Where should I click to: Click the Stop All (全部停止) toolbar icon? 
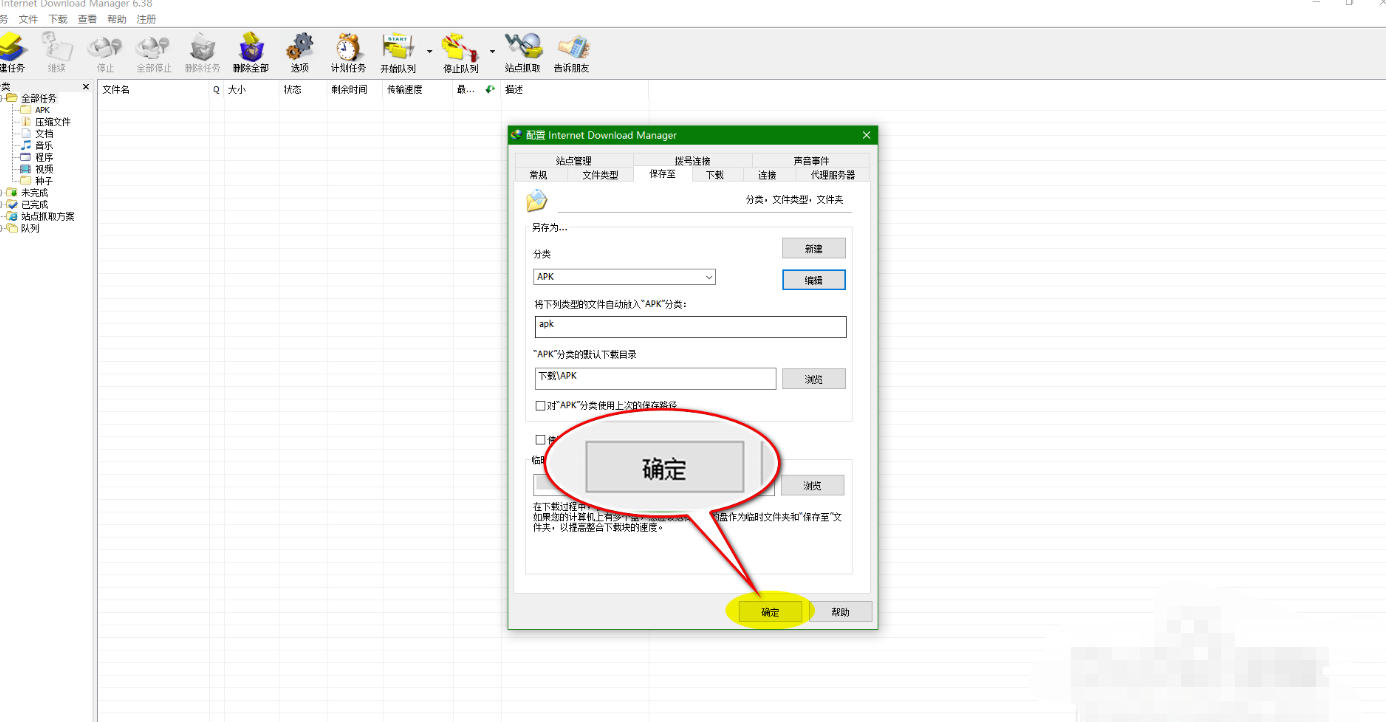[154, 52]
